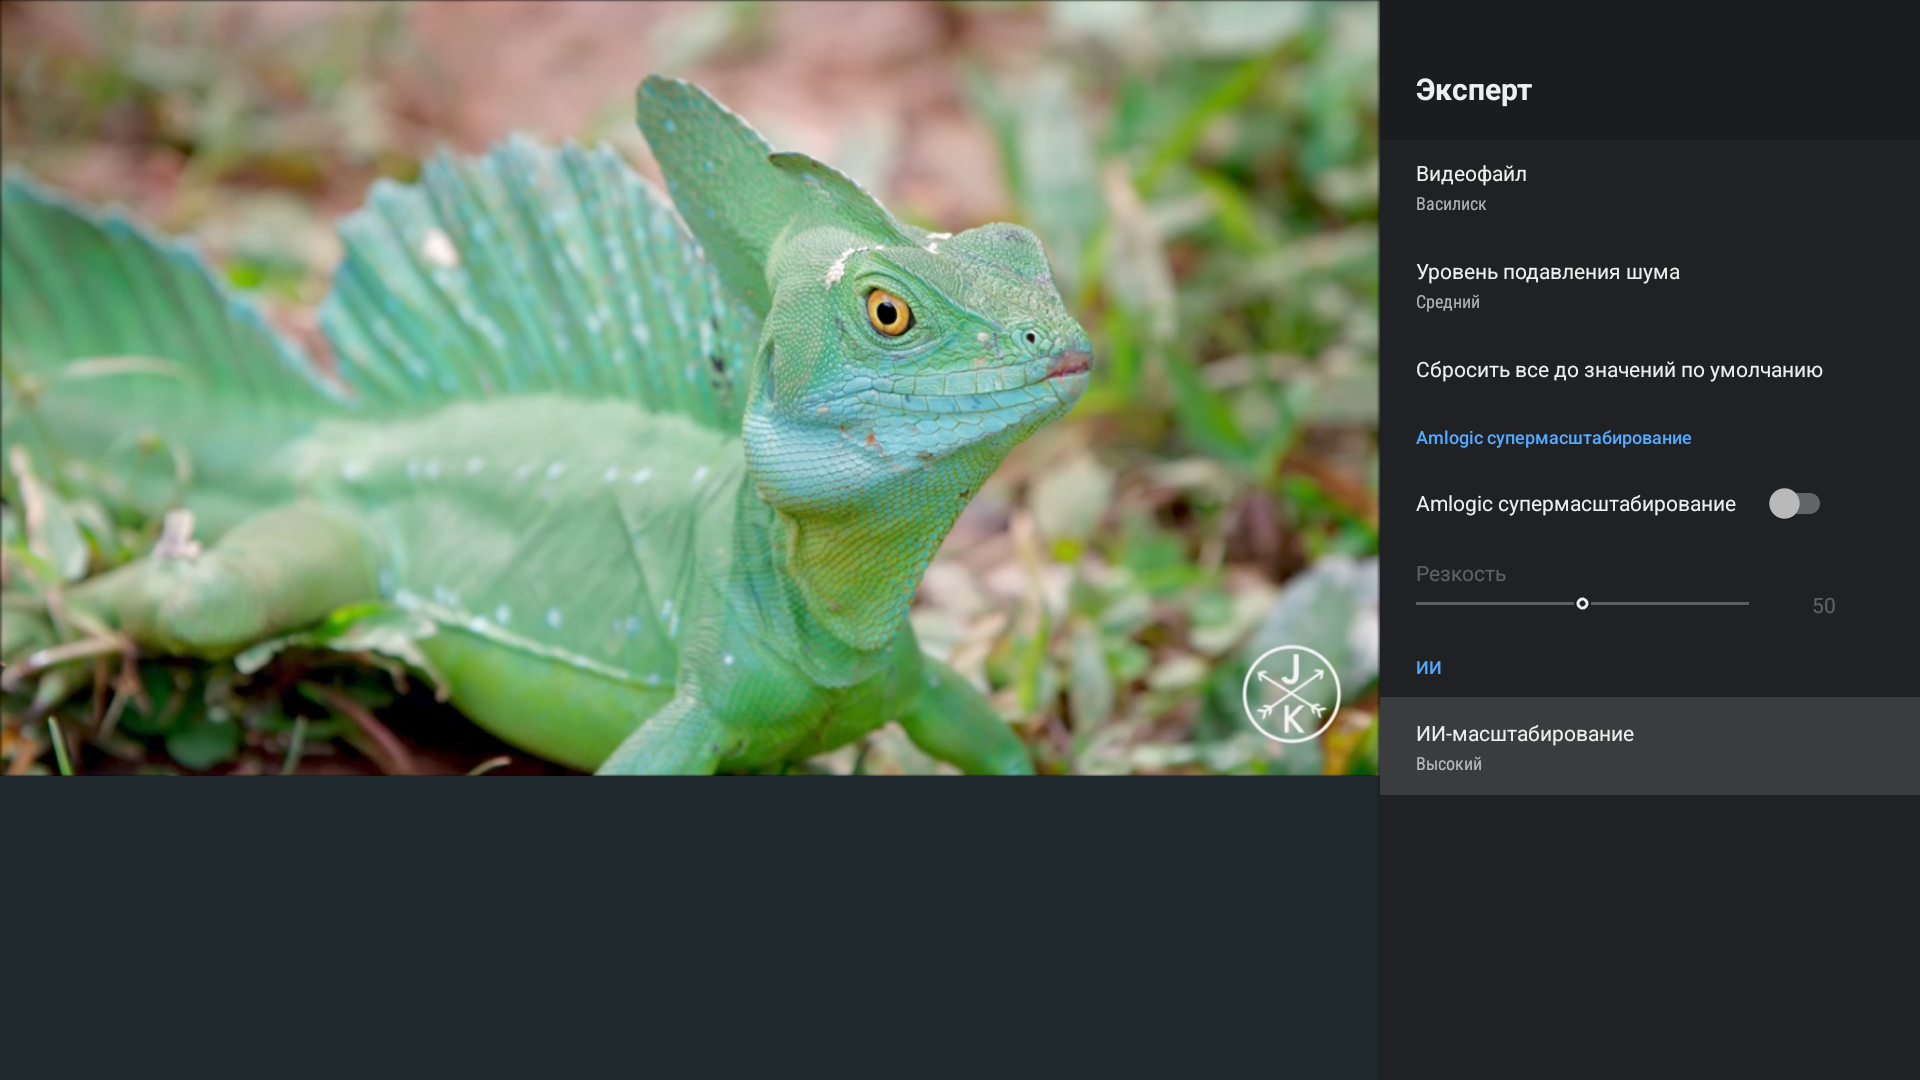Click the Средний noise reduction value
This screenshot has width=1920, height=1080.
[x=1447, y=302]
